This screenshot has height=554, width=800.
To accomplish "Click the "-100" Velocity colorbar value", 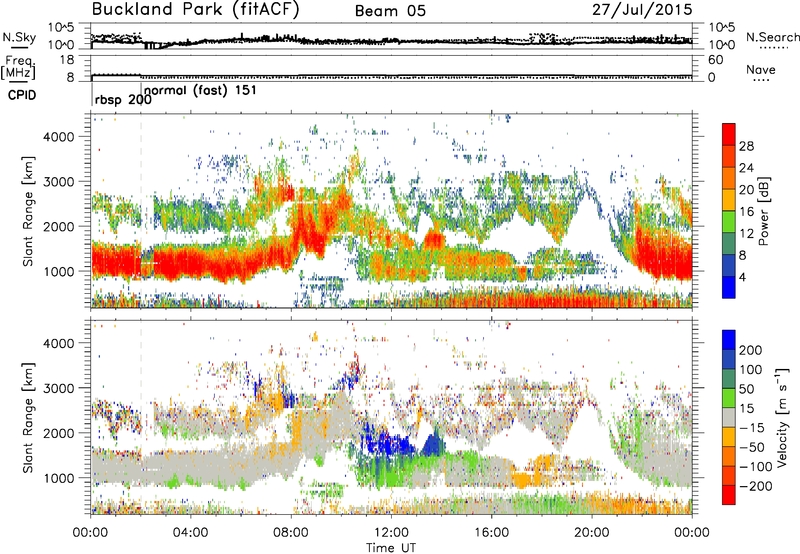I will tap(756, 466).
